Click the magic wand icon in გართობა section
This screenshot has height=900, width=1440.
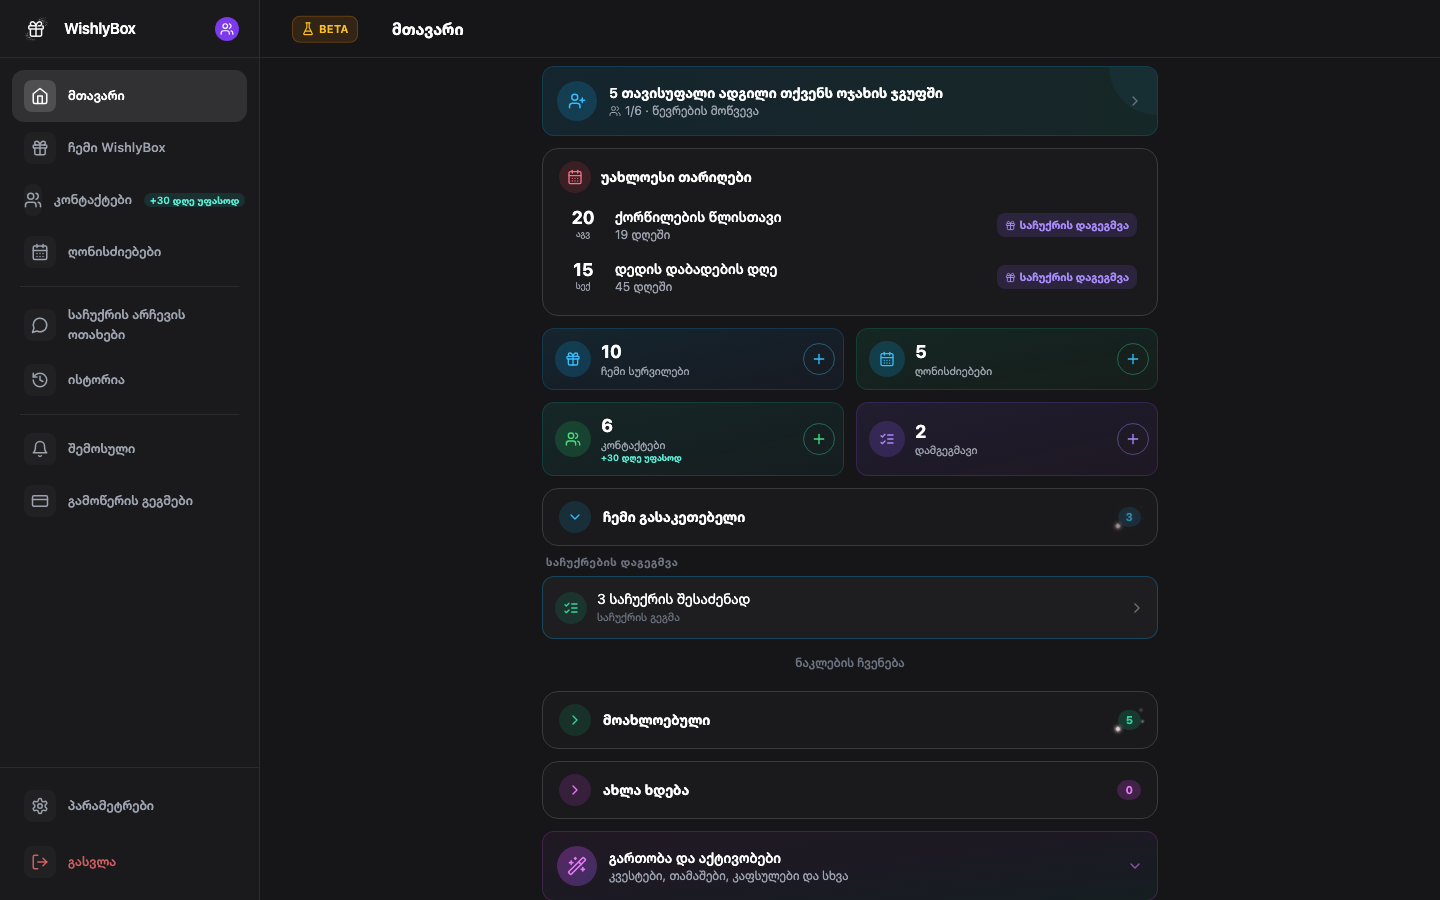tap(577, 866)
